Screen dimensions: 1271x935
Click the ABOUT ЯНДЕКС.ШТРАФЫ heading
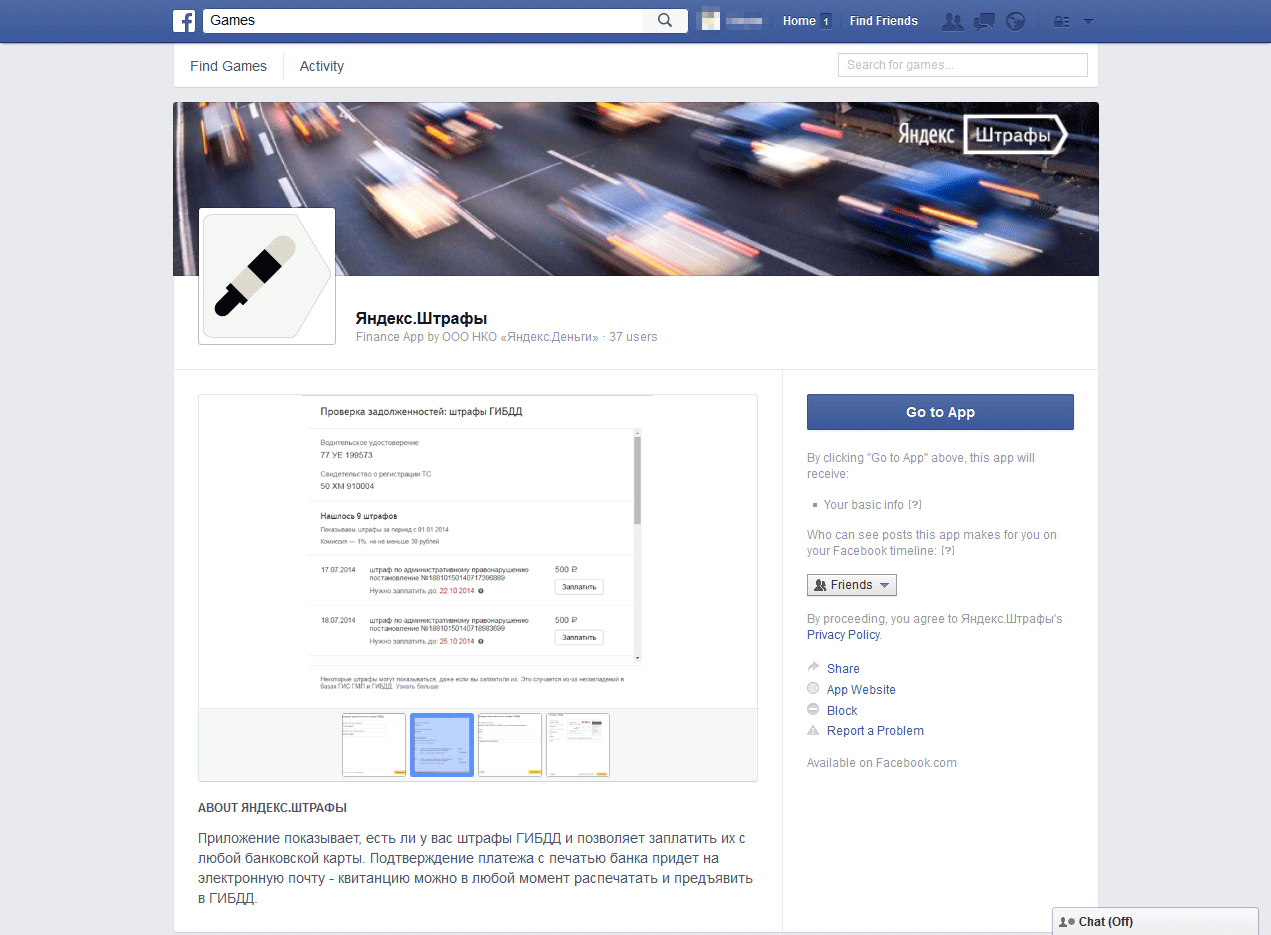[273, 808]
